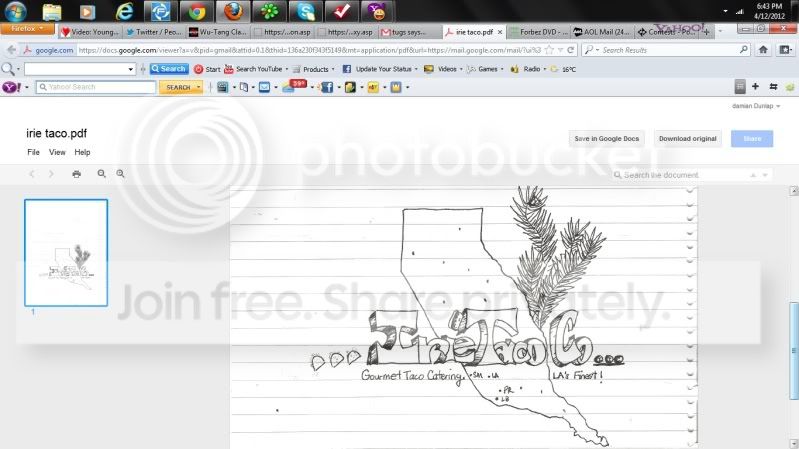Open the File menu

(x=33, y=152)
